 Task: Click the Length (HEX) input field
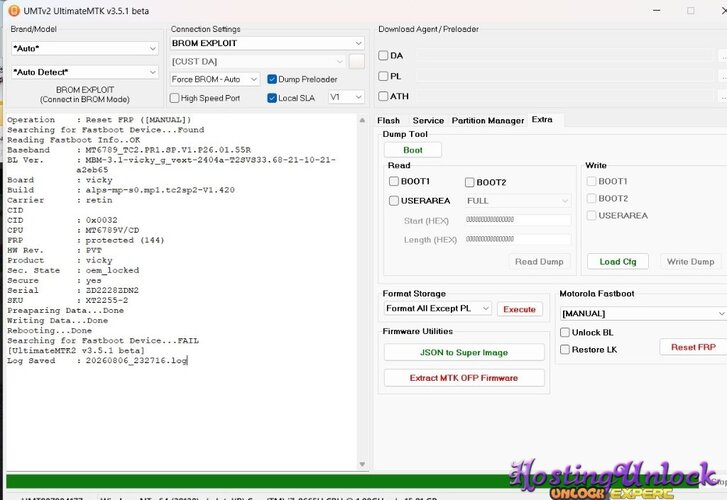(x=518, y=239)
